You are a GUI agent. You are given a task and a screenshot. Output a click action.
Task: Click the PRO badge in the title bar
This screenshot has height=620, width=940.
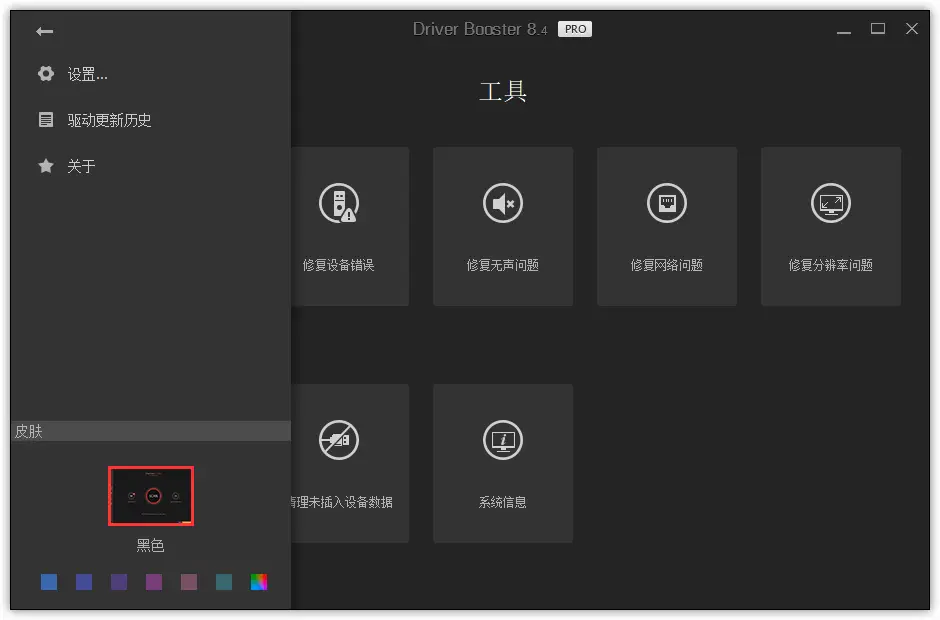574,29
